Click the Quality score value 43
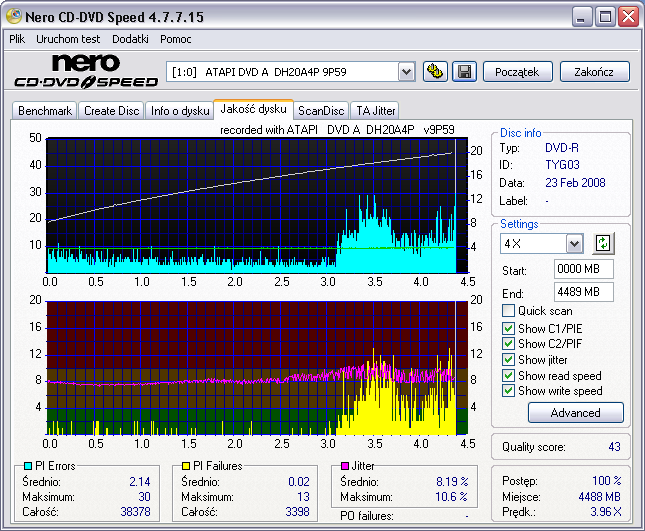This screenshot has height=531, width=645. (x=614, y=447)
